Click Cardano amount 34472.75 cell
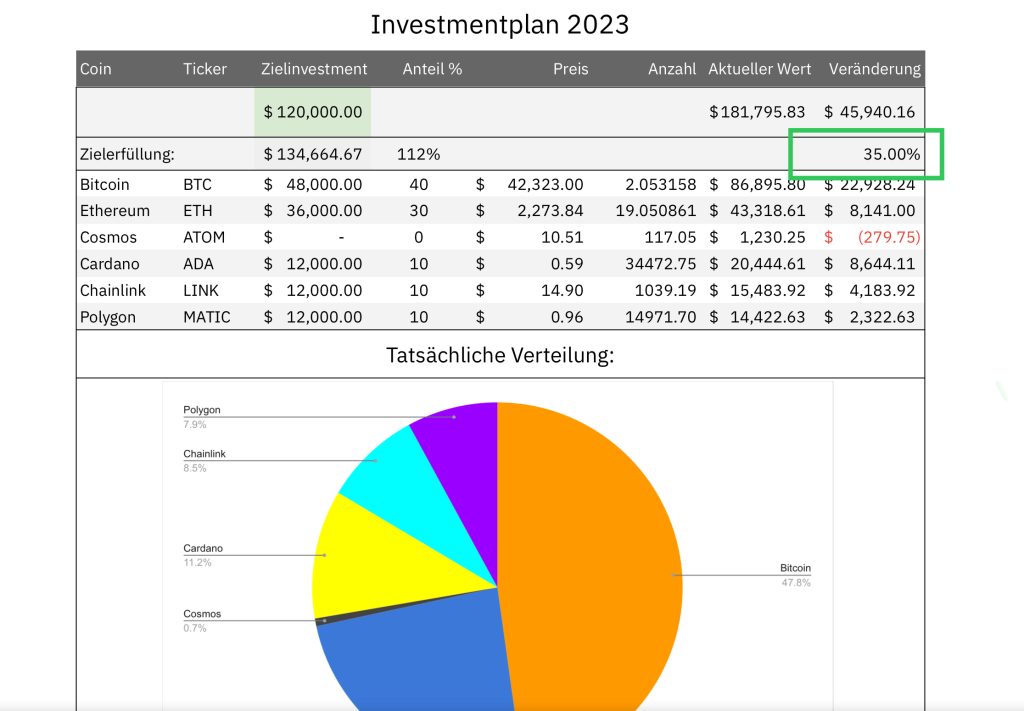The height and width of the screenshot is (711, 1024). pyautogui.click(x=660, y=264)
